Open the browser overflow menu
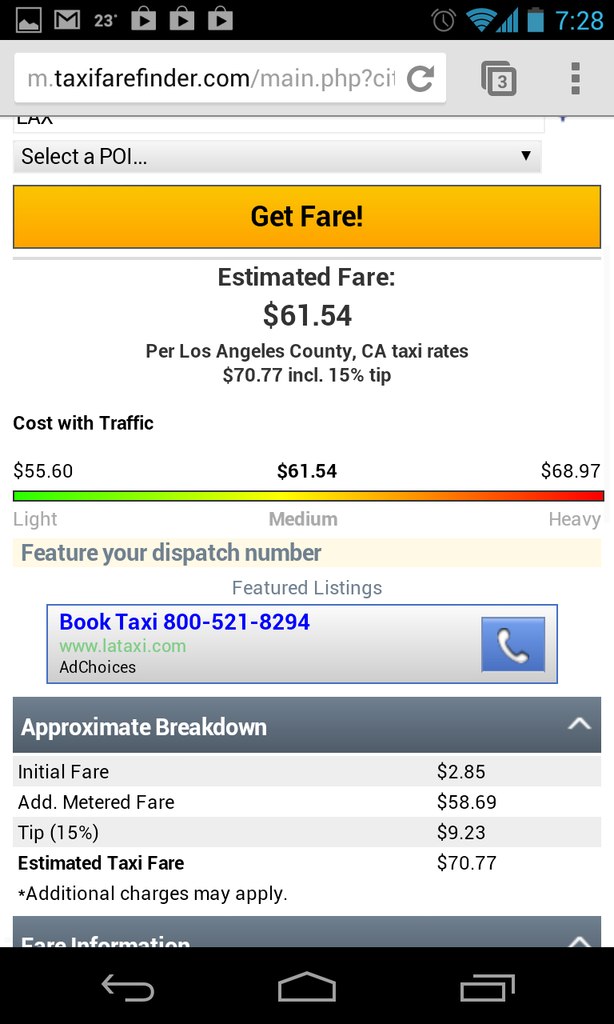Viewport: 614px width, 1024px height. [575, 78]
